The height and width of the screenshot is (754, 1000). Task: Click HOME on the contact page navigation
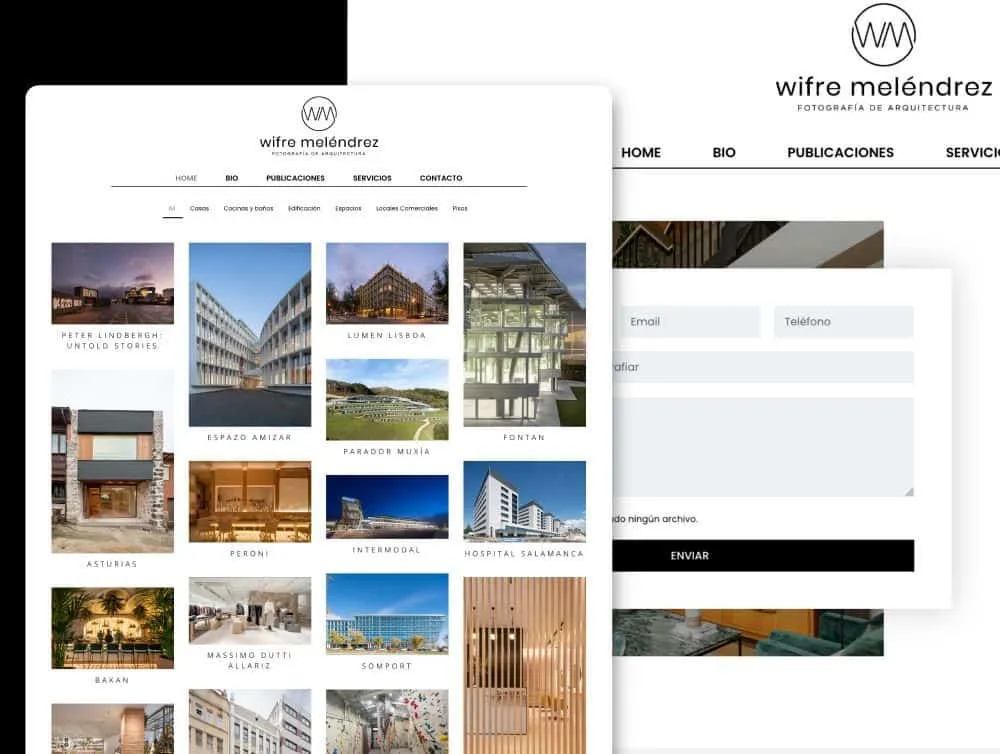point(641,152)
